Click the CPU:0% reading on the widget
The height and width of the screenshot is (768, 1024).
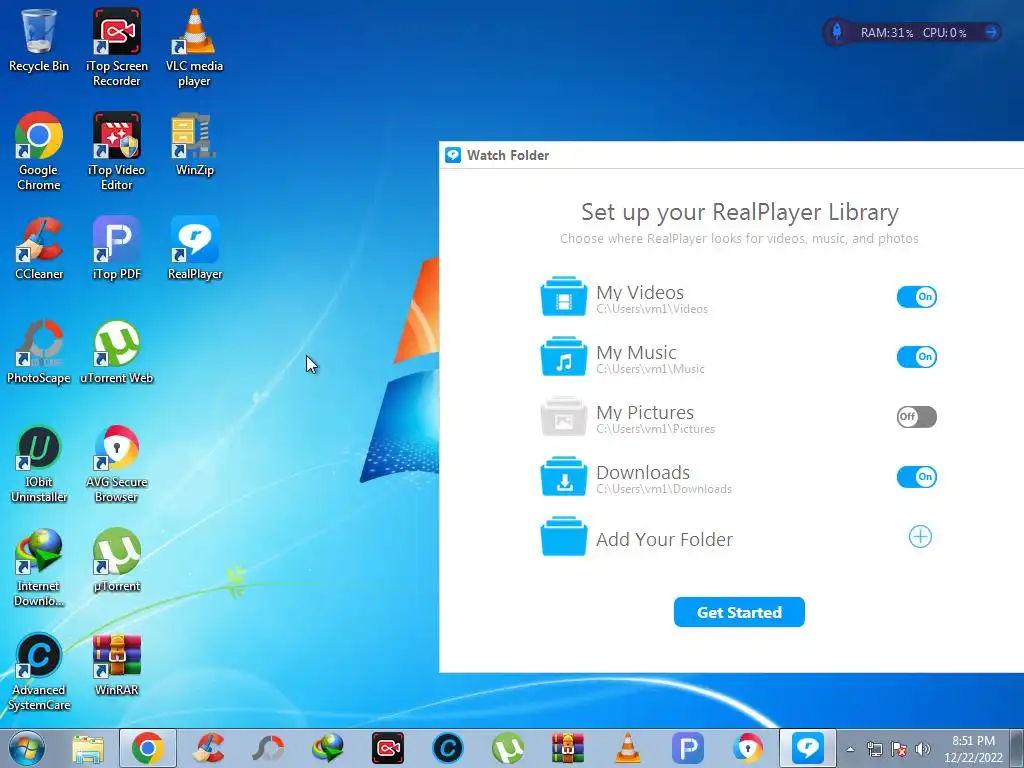coord(944,33)
